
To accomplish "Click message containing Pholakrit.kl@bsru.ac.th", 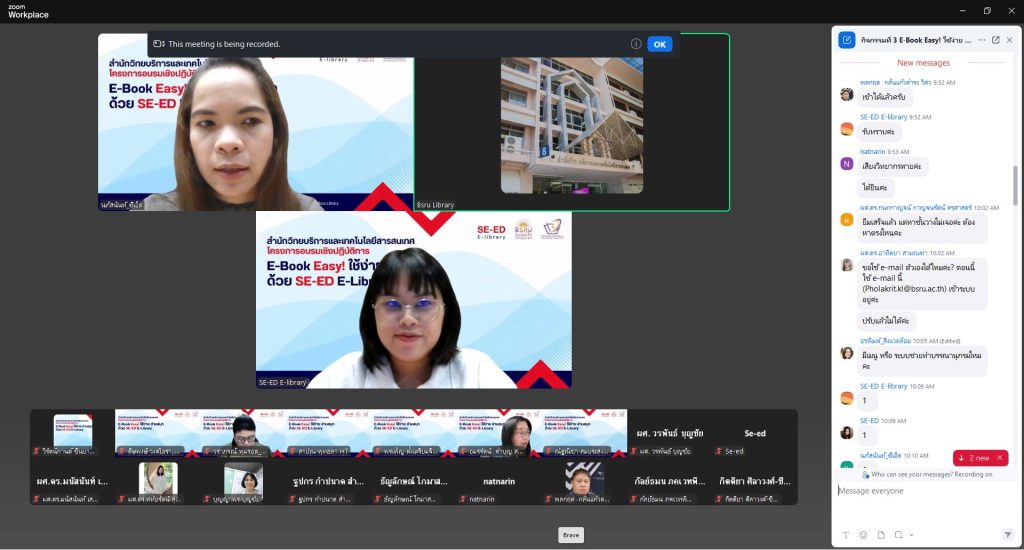I will pos(921,283).
